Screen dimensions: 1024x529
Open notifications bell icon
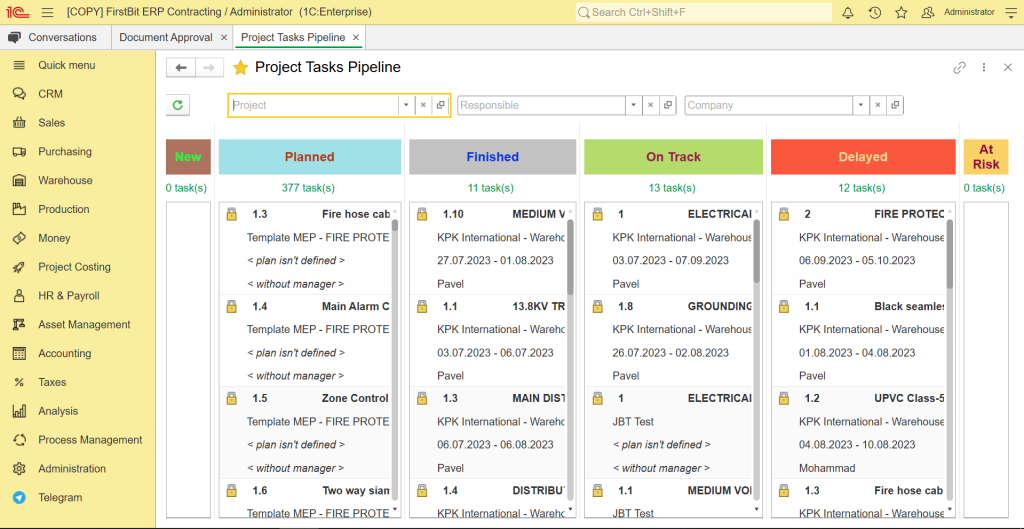[x=848, y=12]
